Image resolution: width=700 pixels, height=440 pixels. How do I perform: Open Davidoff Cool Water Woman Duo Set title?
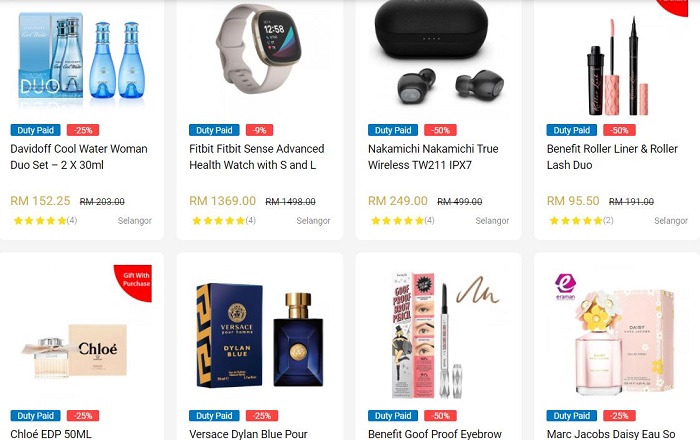pos(79,157)
